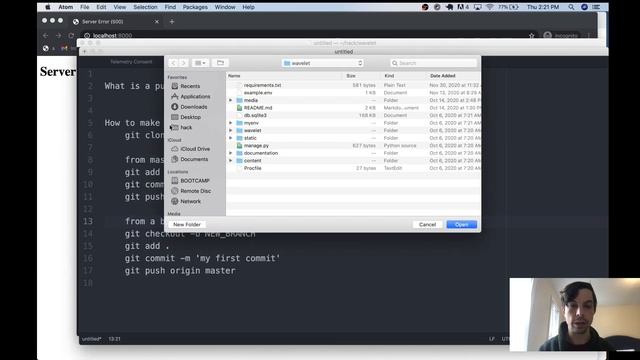This screenshot has height=360, width=640.
Task: Open the File menu
Action: pos(84,7)
